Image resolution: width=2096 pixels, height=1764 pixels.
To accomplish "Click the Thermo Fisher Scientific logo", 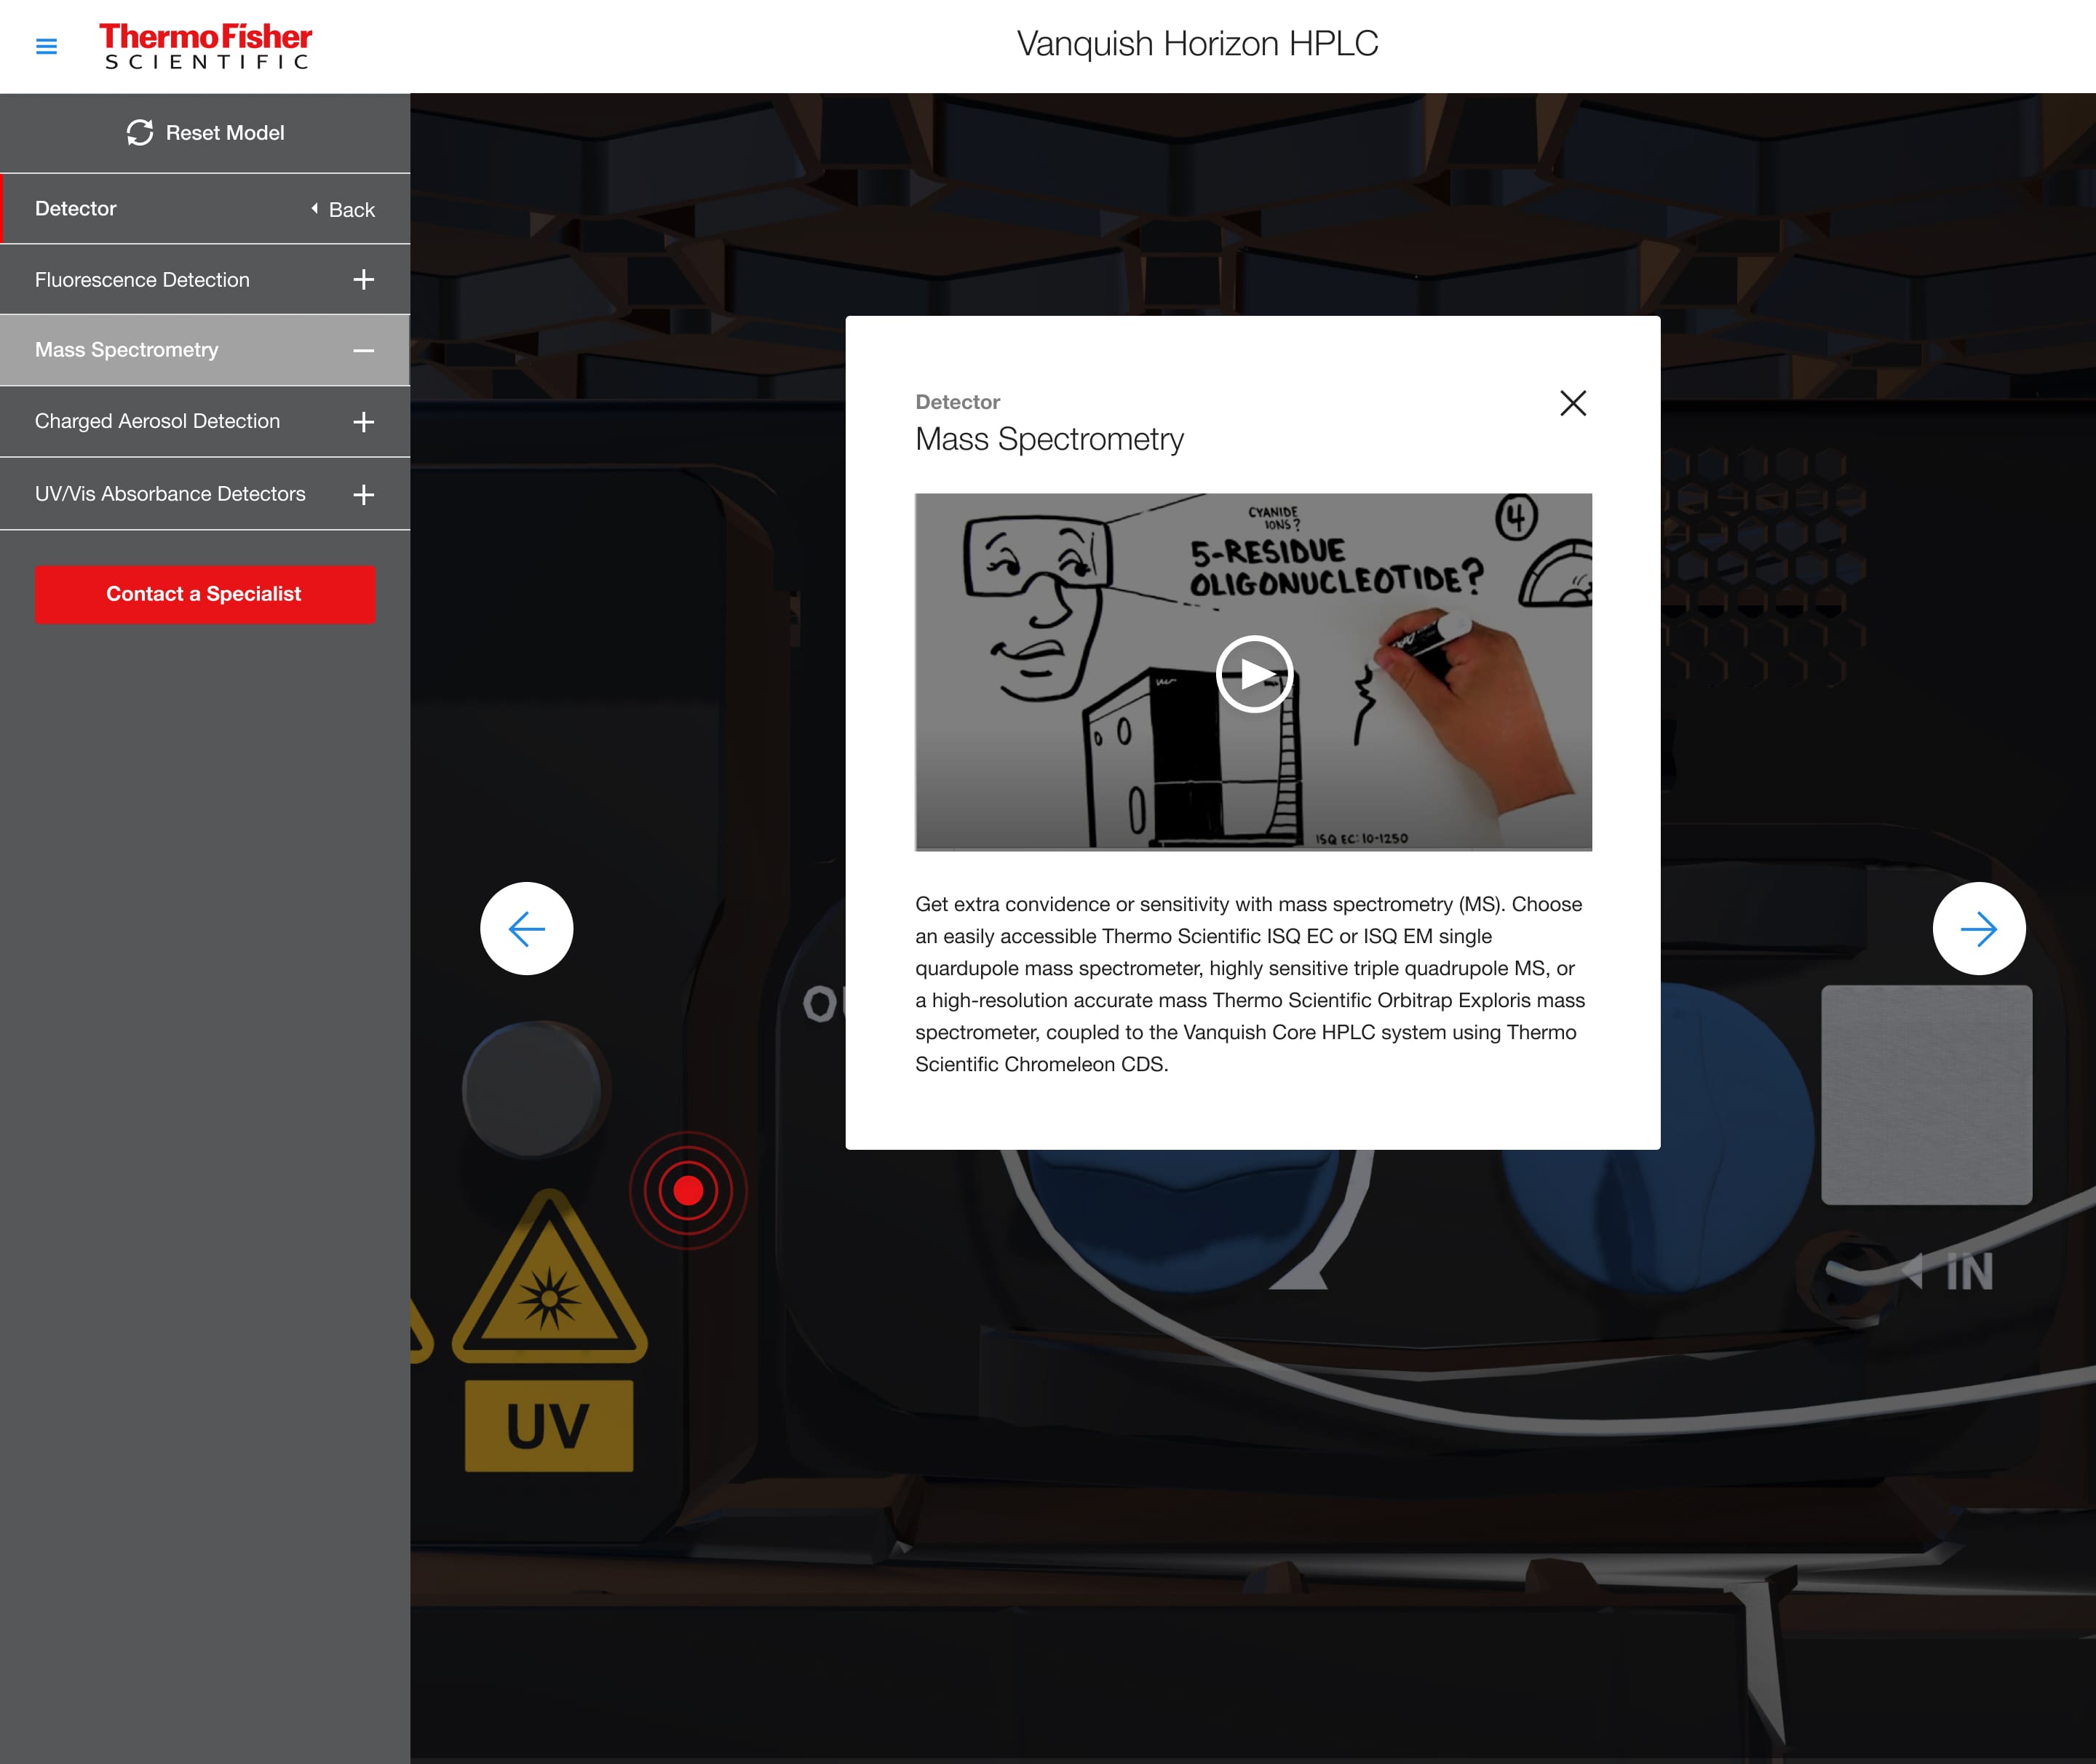I will point(205,46).
